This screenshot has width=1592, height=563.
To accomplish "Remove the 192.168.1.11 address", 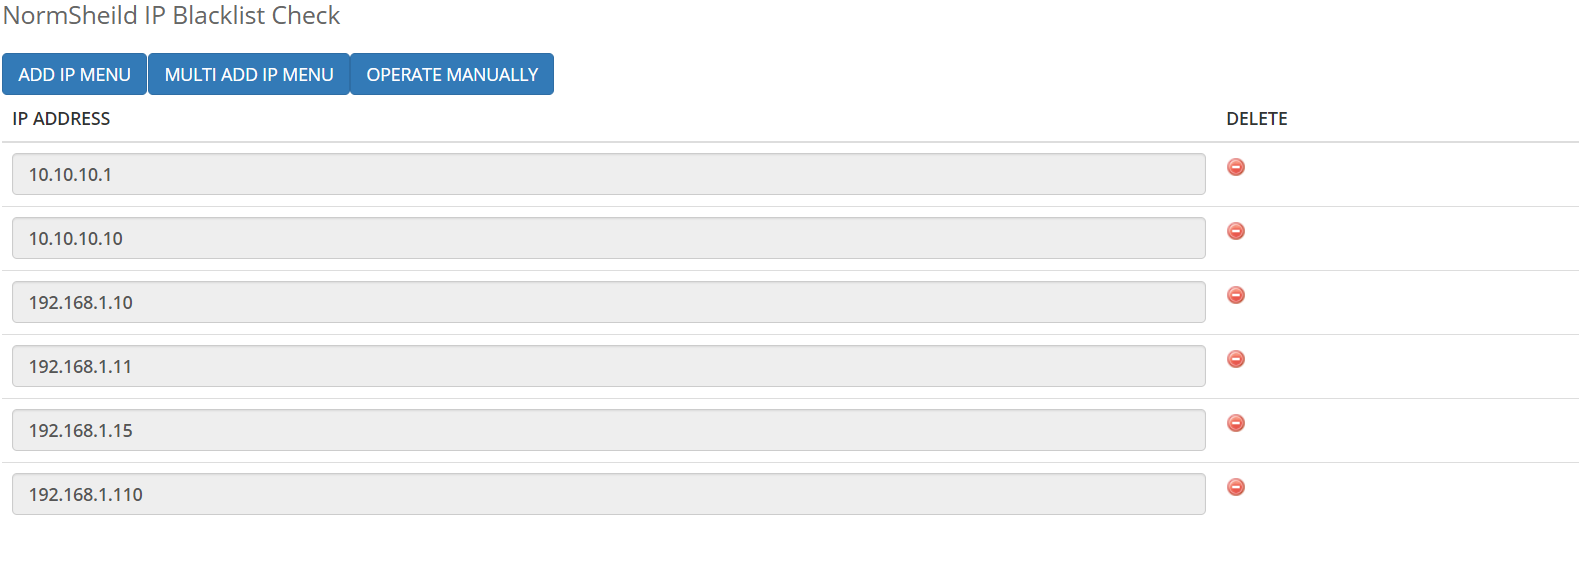I will click(1236, 359).
